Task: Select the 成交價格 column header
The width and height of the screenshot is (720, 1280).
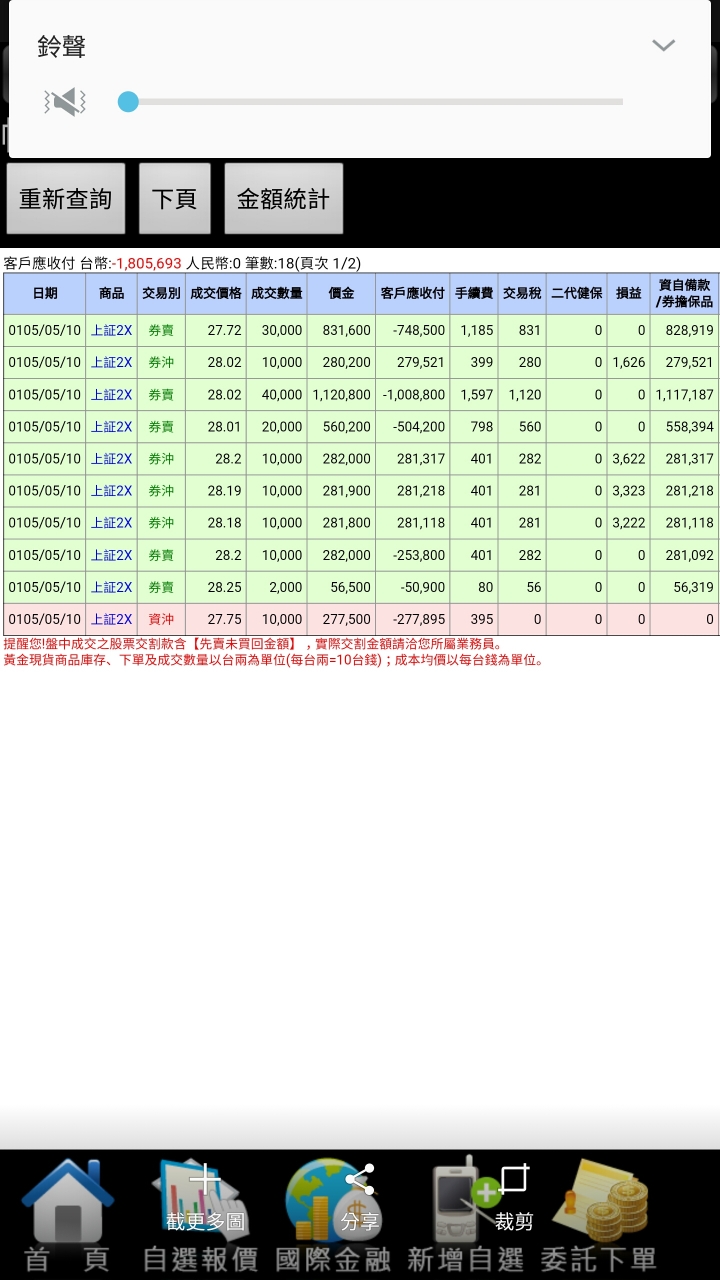Action: click(x=216, y=293)
